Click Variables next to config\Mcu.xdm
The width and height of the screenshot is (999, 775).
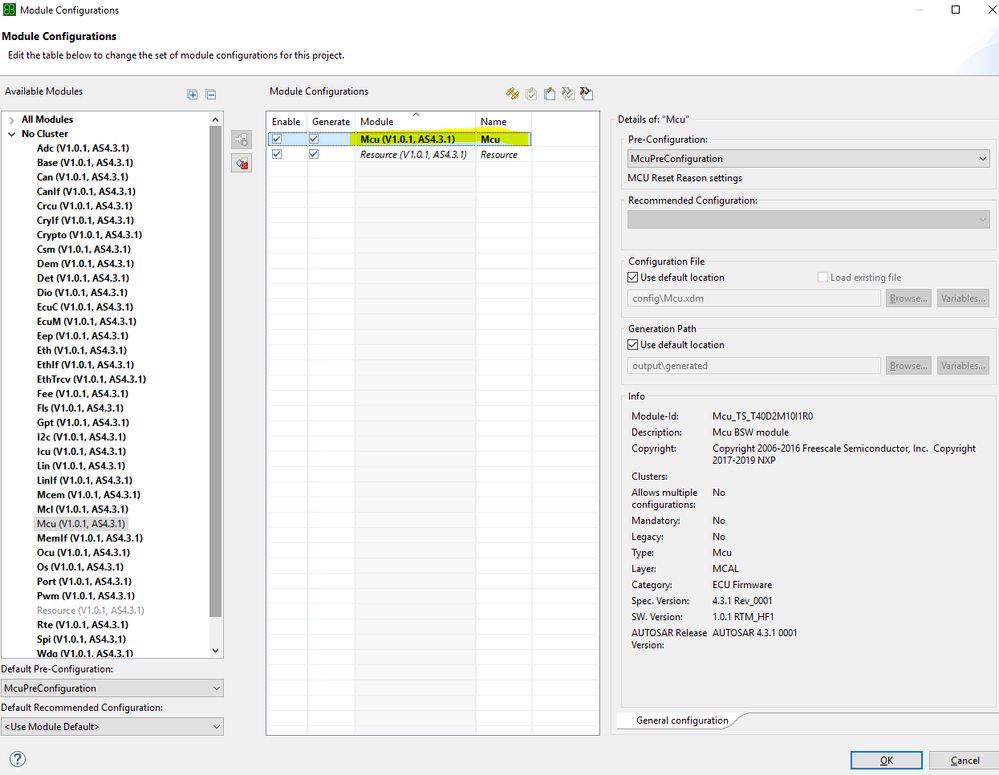coord(963,298)
